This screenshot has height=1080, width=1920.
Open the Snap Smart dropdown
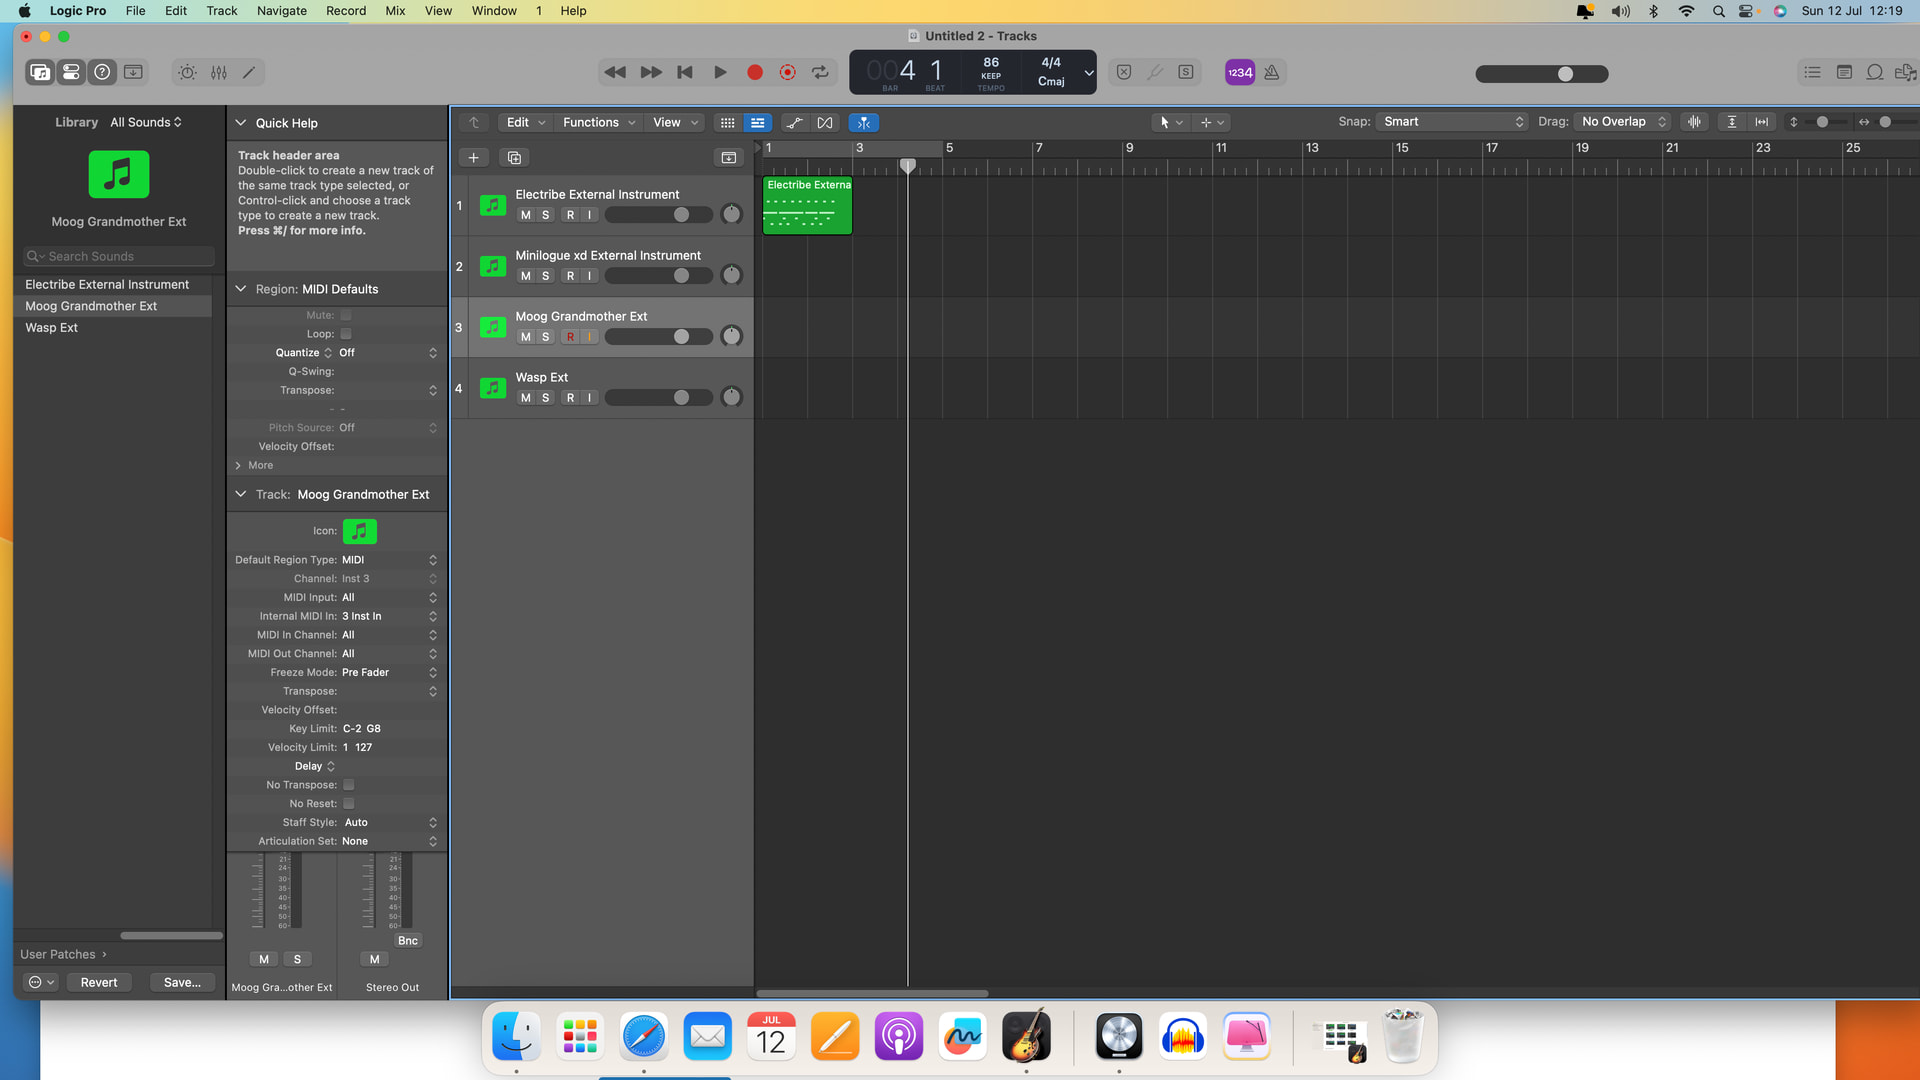pyautogui.click(x=1453, y=122)
